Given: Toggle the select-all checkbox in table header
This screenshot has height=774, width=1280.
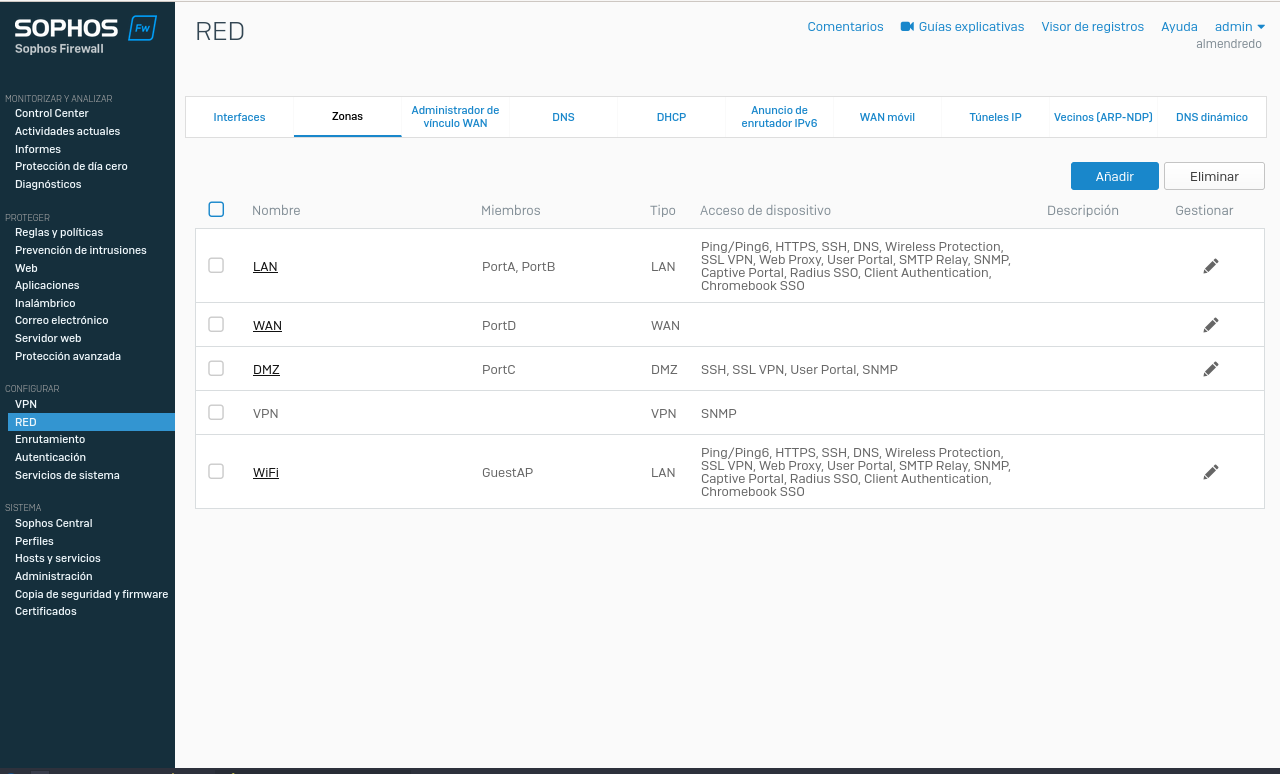Looking at the screenshot, I should coord(216,210).
